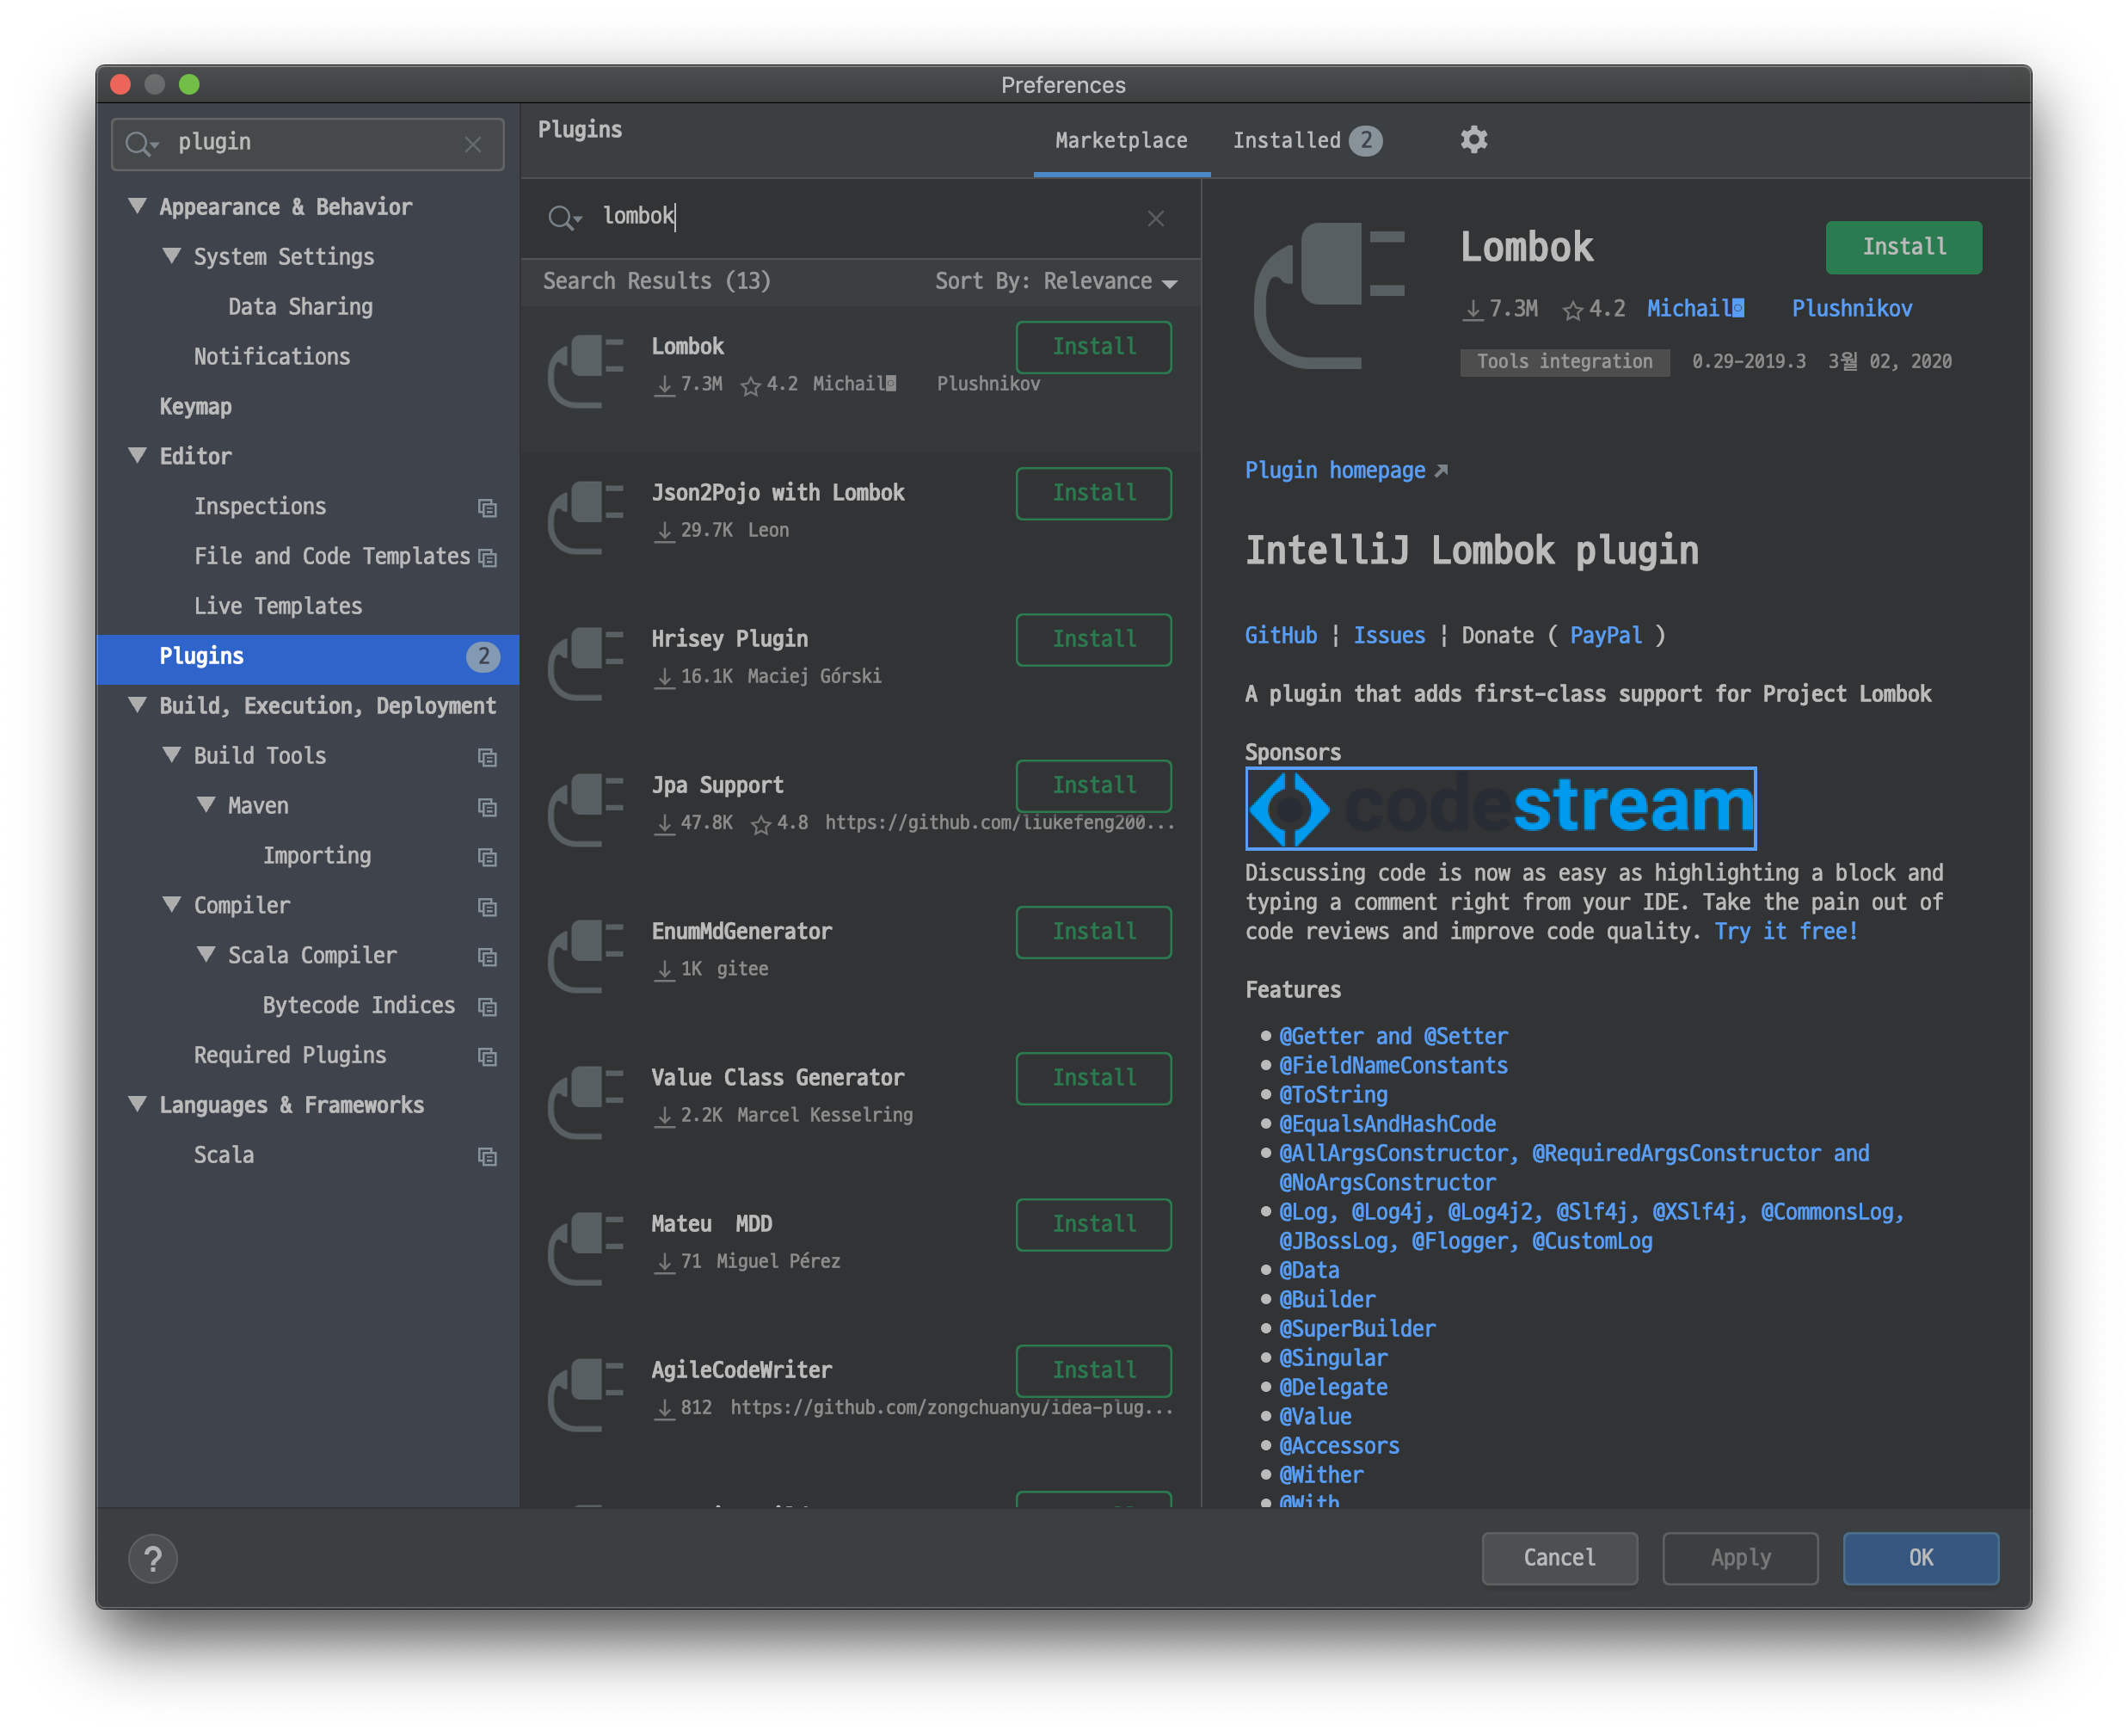The height and width of the screenshot is (1736, 2128).
Task: Install the Jpa Support plugin
Action: (x=1093, y=785)
